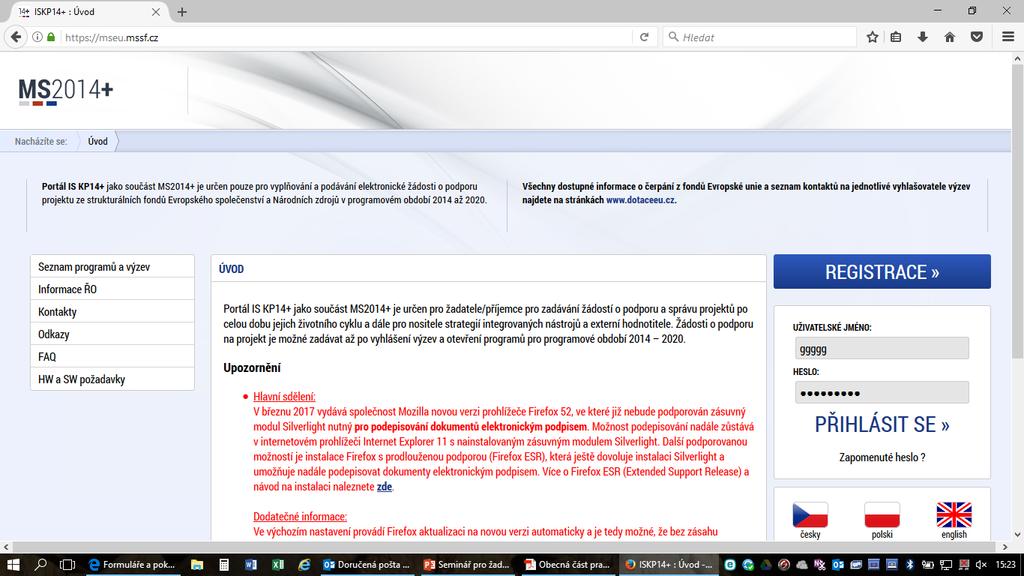Open the Firefox hamburger menu

coord(1008,37)
